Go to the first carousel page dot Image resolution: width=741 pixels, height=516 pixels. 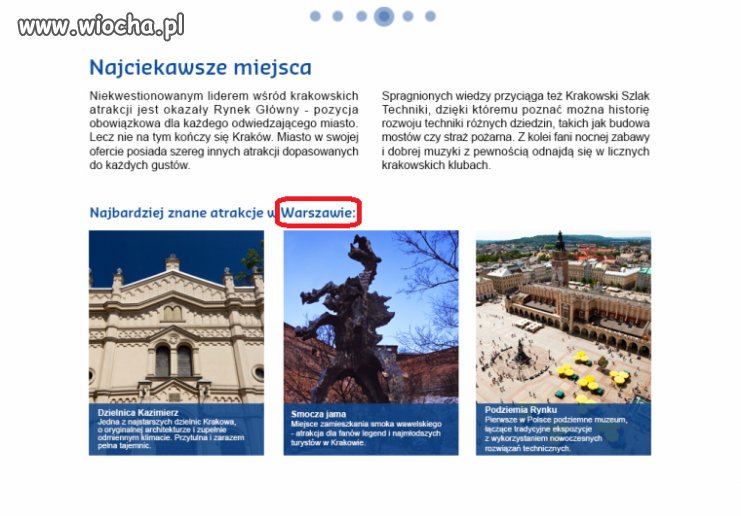(315, 17)
